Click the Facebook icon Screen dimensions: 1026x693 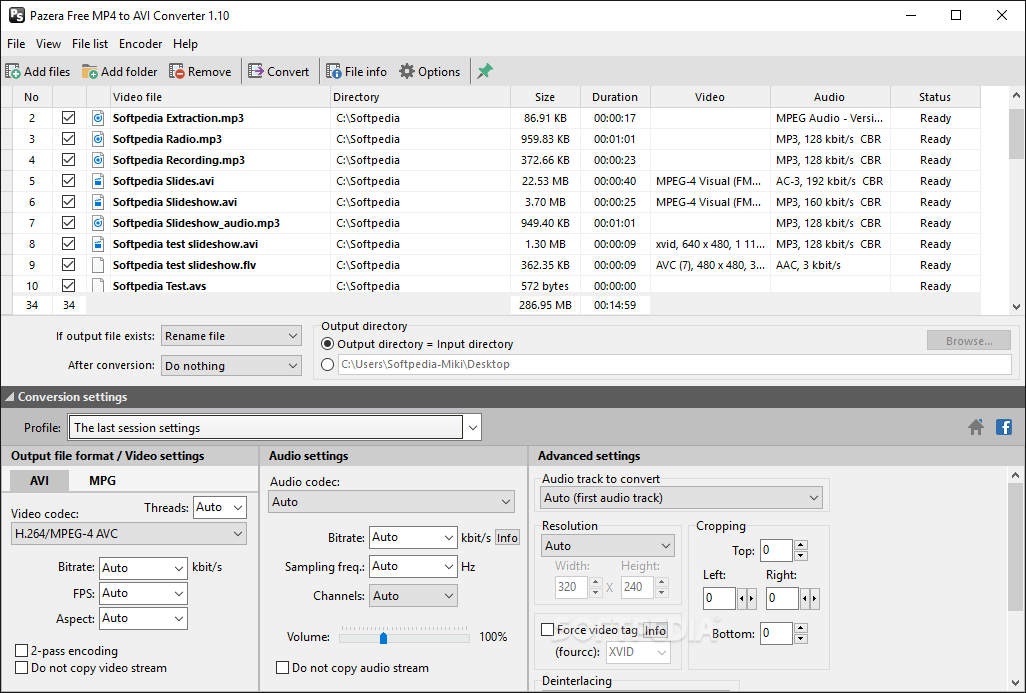pos(1003,428)
